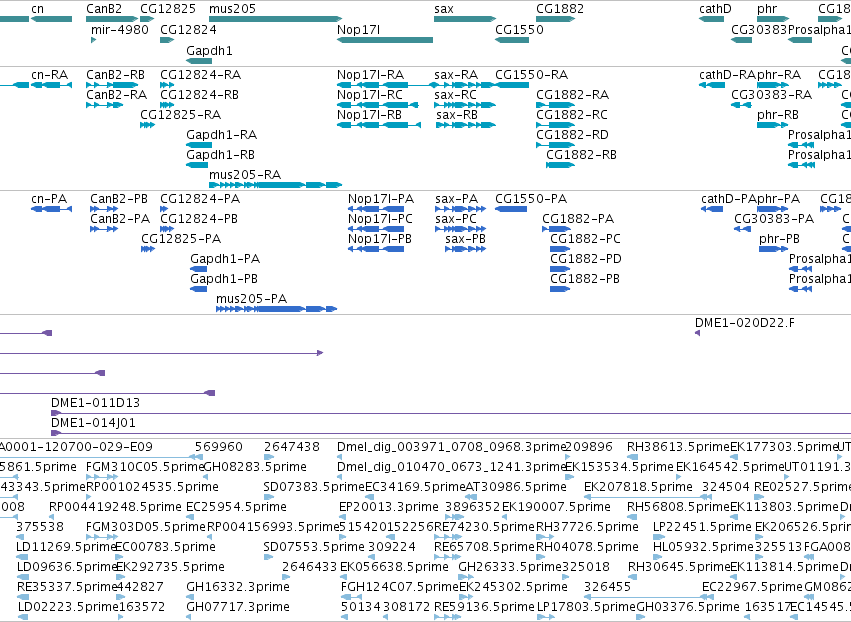Viewport: 851px width, 622px height.
Task: Open the Gapdh1 gene label
Action: (x=209, y=50)
